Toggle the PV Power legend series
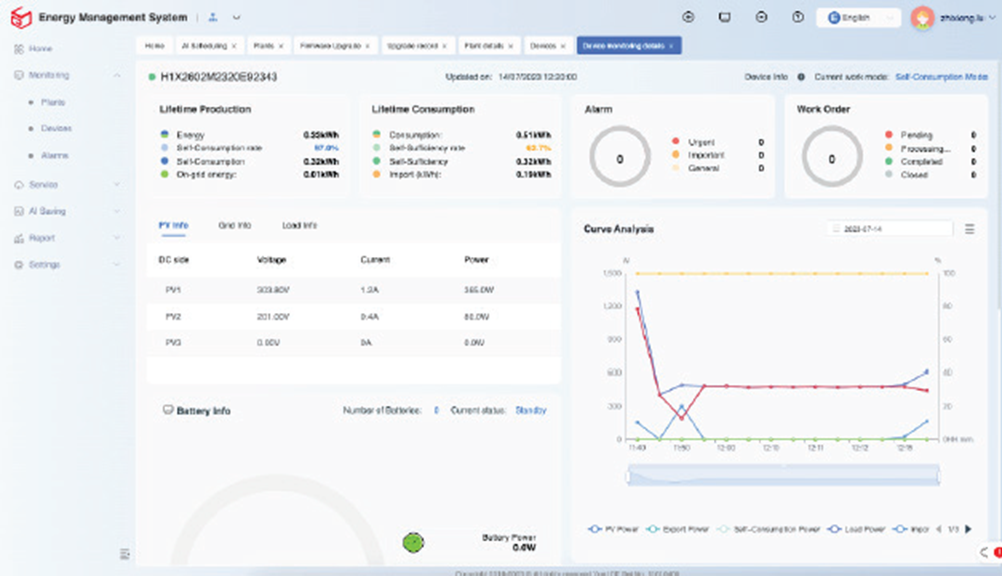Image resolution: width=1002 pixels, height=576 pixels. tap(613, 529)
